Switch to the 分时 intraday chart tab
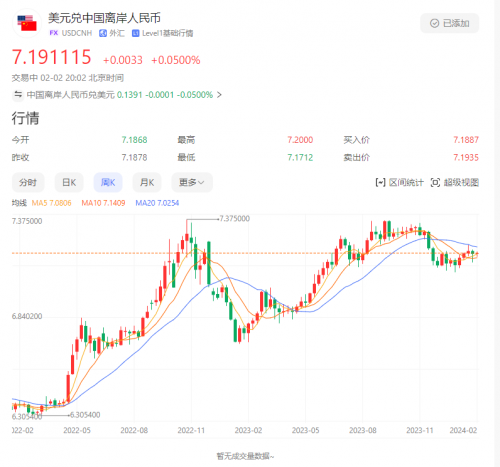 click(x=28, y=183)
